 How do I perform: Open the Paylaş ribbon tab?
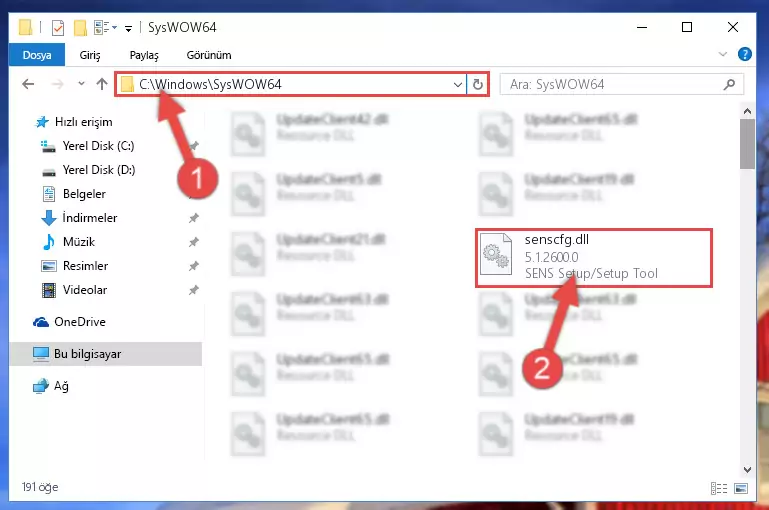point(144,55)
